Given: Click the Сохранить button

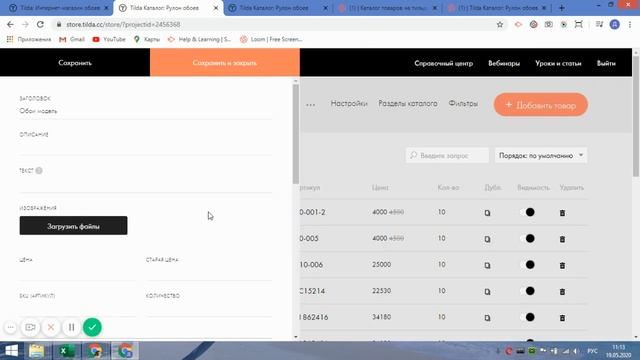Looking at the screenshot, I should pyautogui.click(x=75, y=62).
